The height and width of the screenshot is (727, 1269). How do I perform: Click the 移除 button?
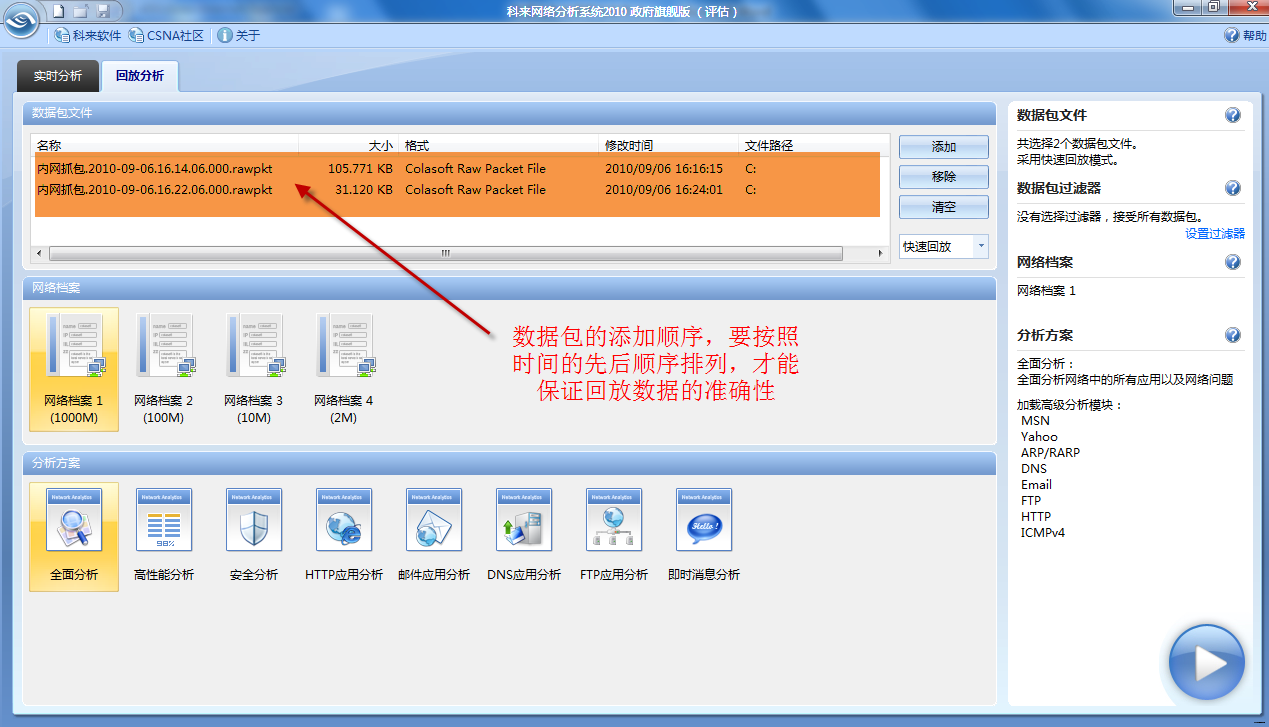point(944,177)
